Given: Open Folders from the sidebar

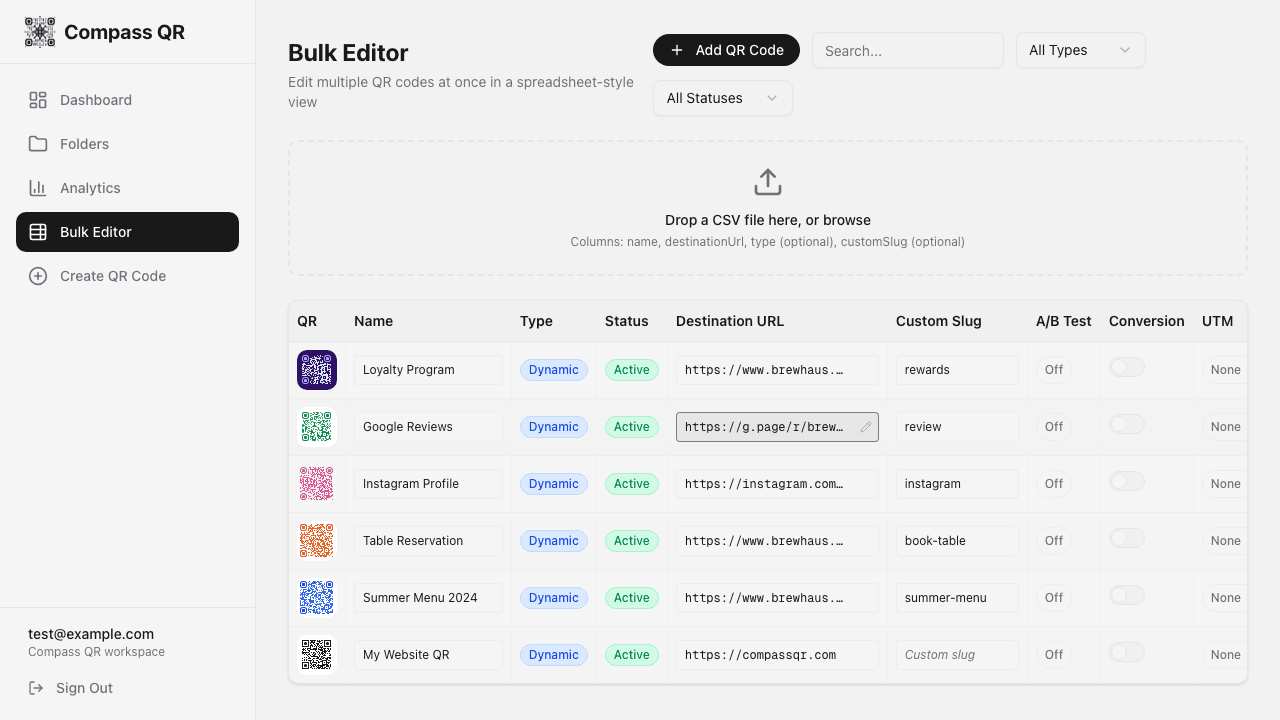Looking at the screenshot, I should coord(127,144).
